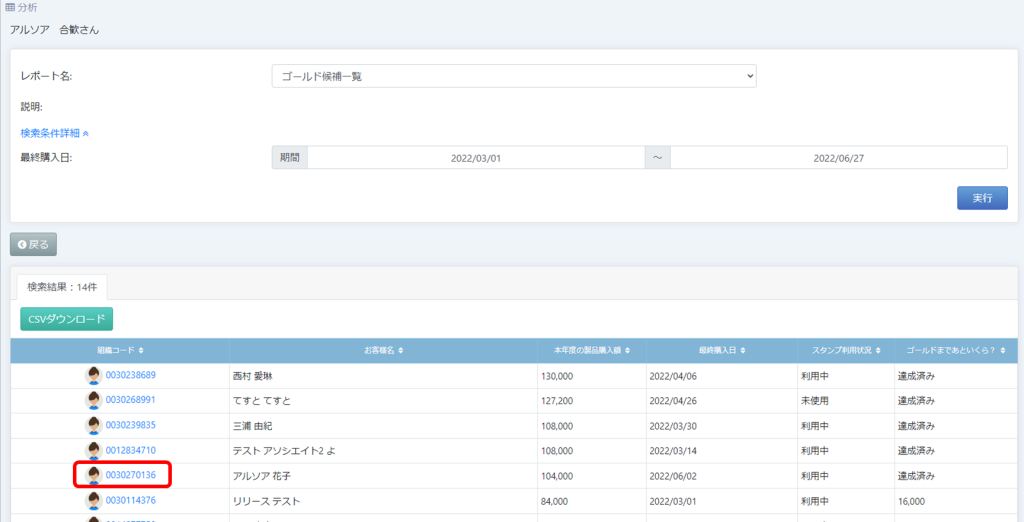Viewport: 1024px width, 522px height.
Task: Select the 検索結果：14件 tab
Action: (x=63, y=286)
